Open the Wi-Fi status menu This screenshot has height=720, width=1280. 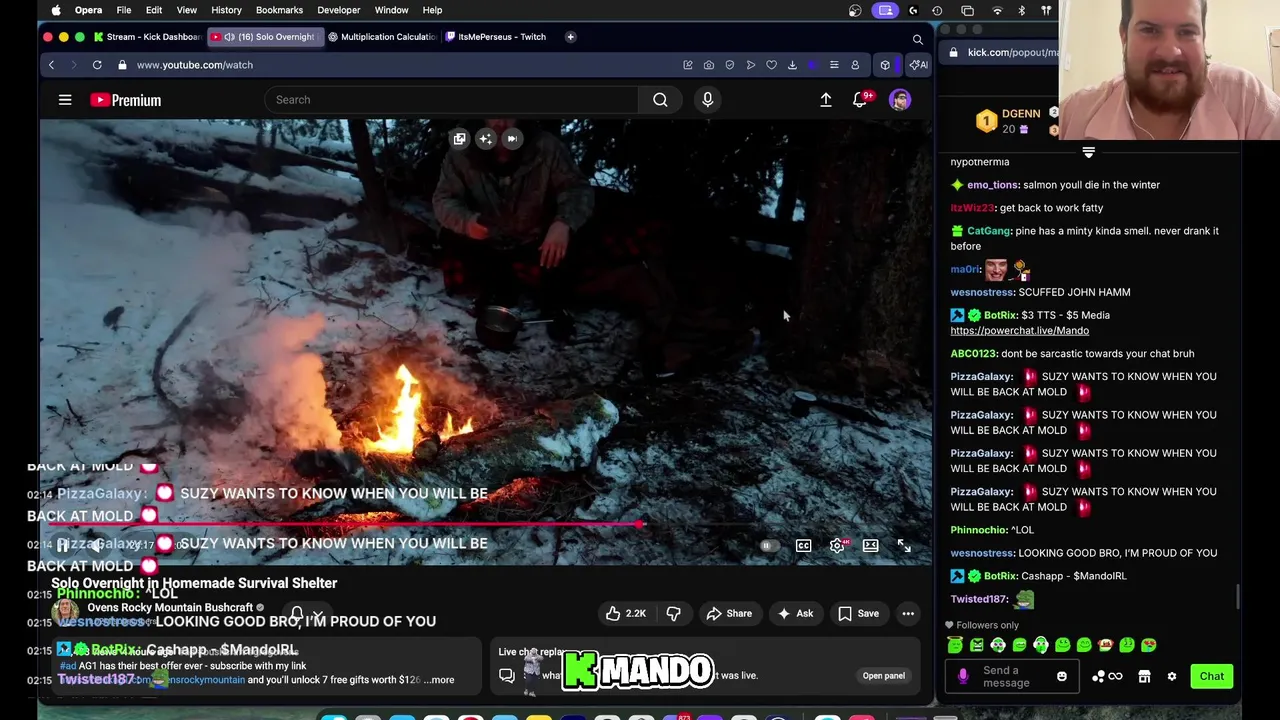[x=997, y=10]
